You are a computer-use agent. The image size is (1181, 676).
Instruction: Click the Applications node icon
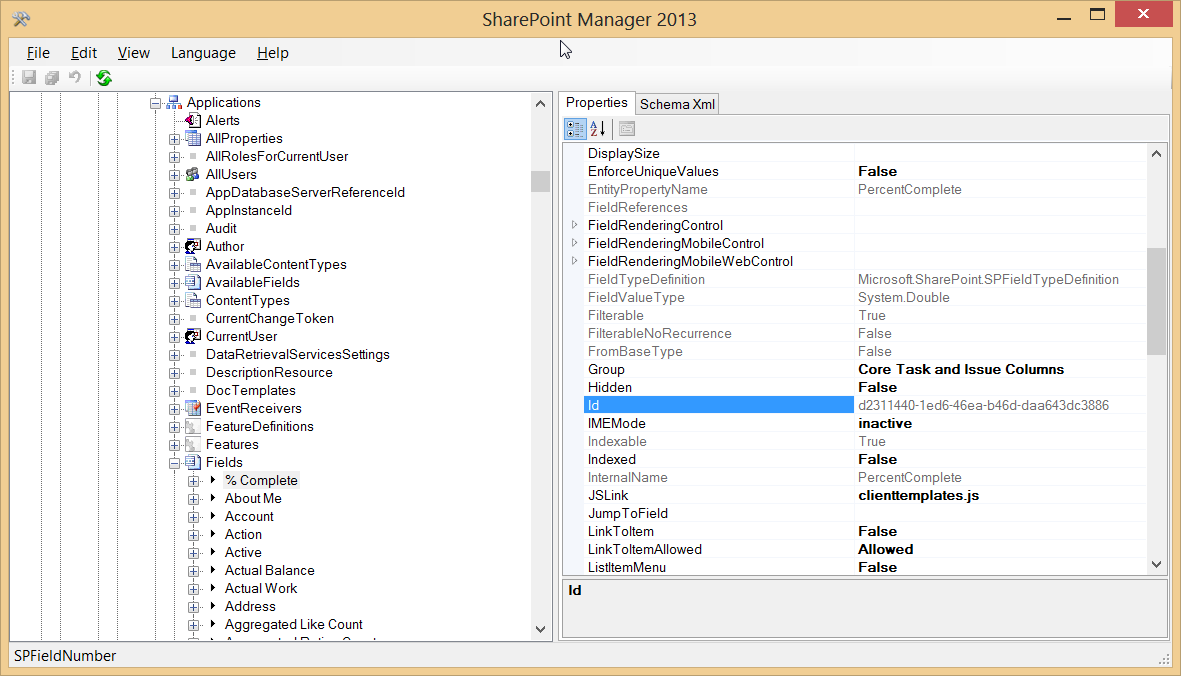(174, 102)
